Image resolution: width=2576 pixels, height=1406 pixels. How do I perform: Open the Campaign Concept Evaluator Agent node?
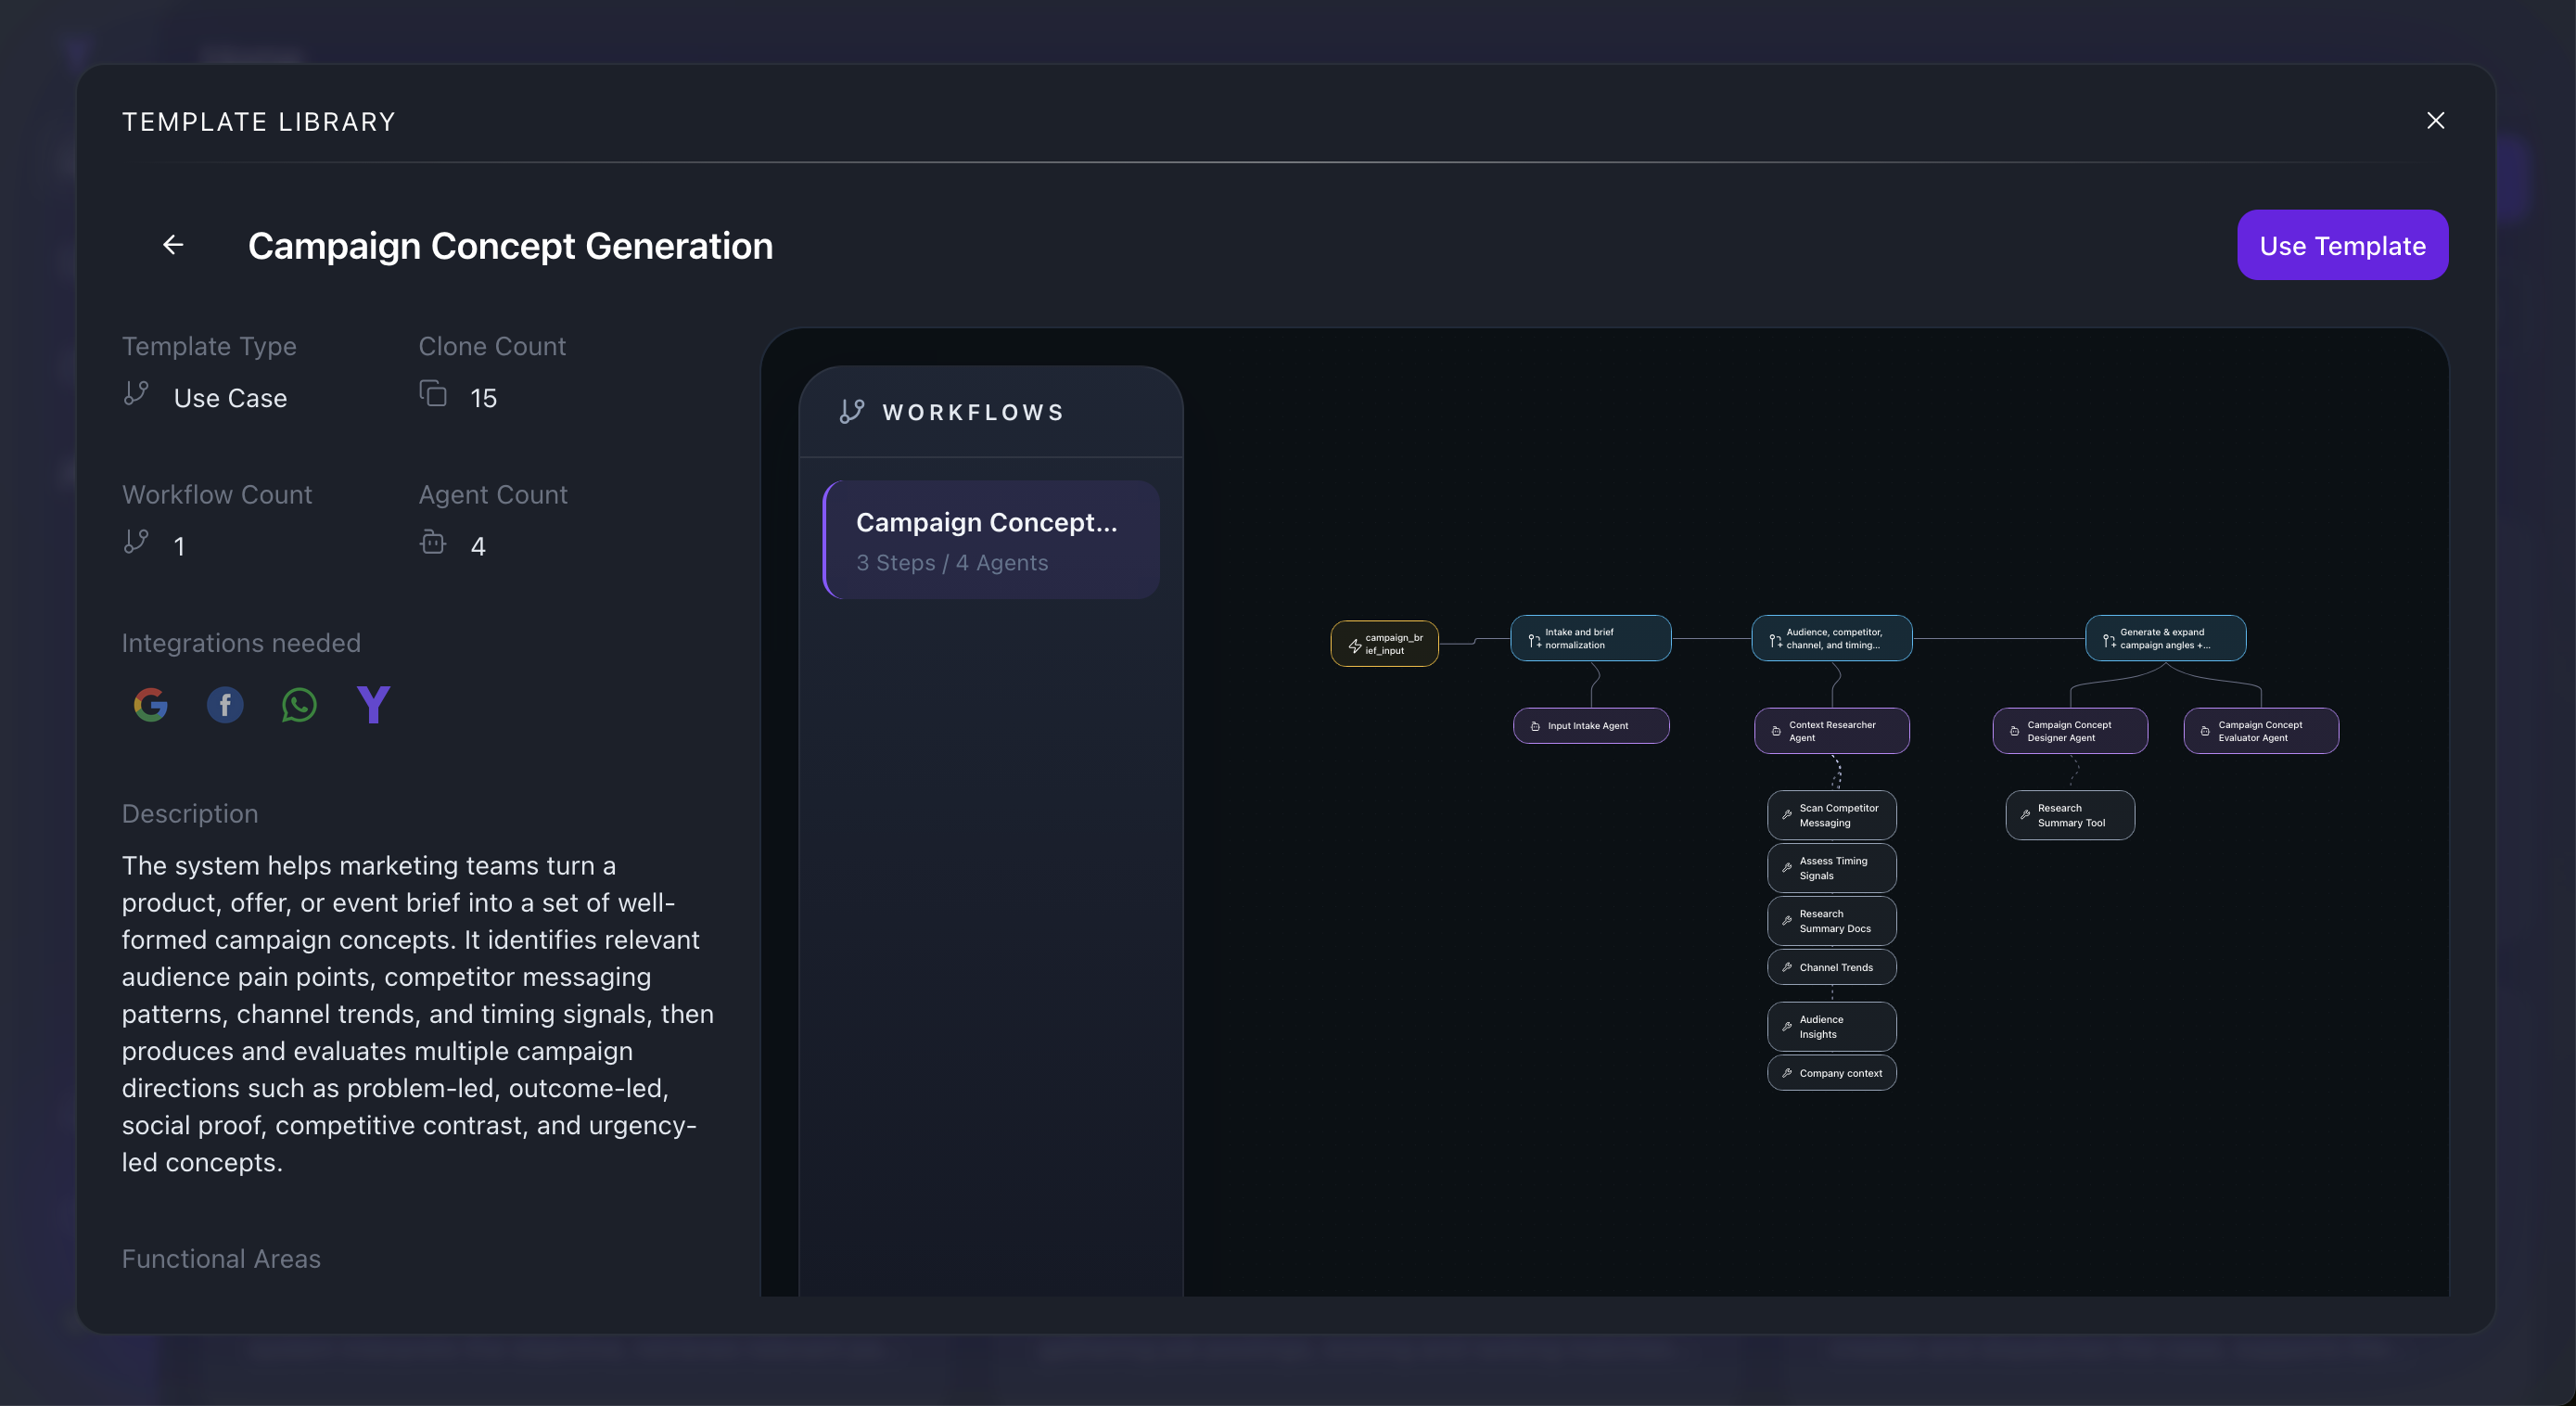(x=2261, y=731)
